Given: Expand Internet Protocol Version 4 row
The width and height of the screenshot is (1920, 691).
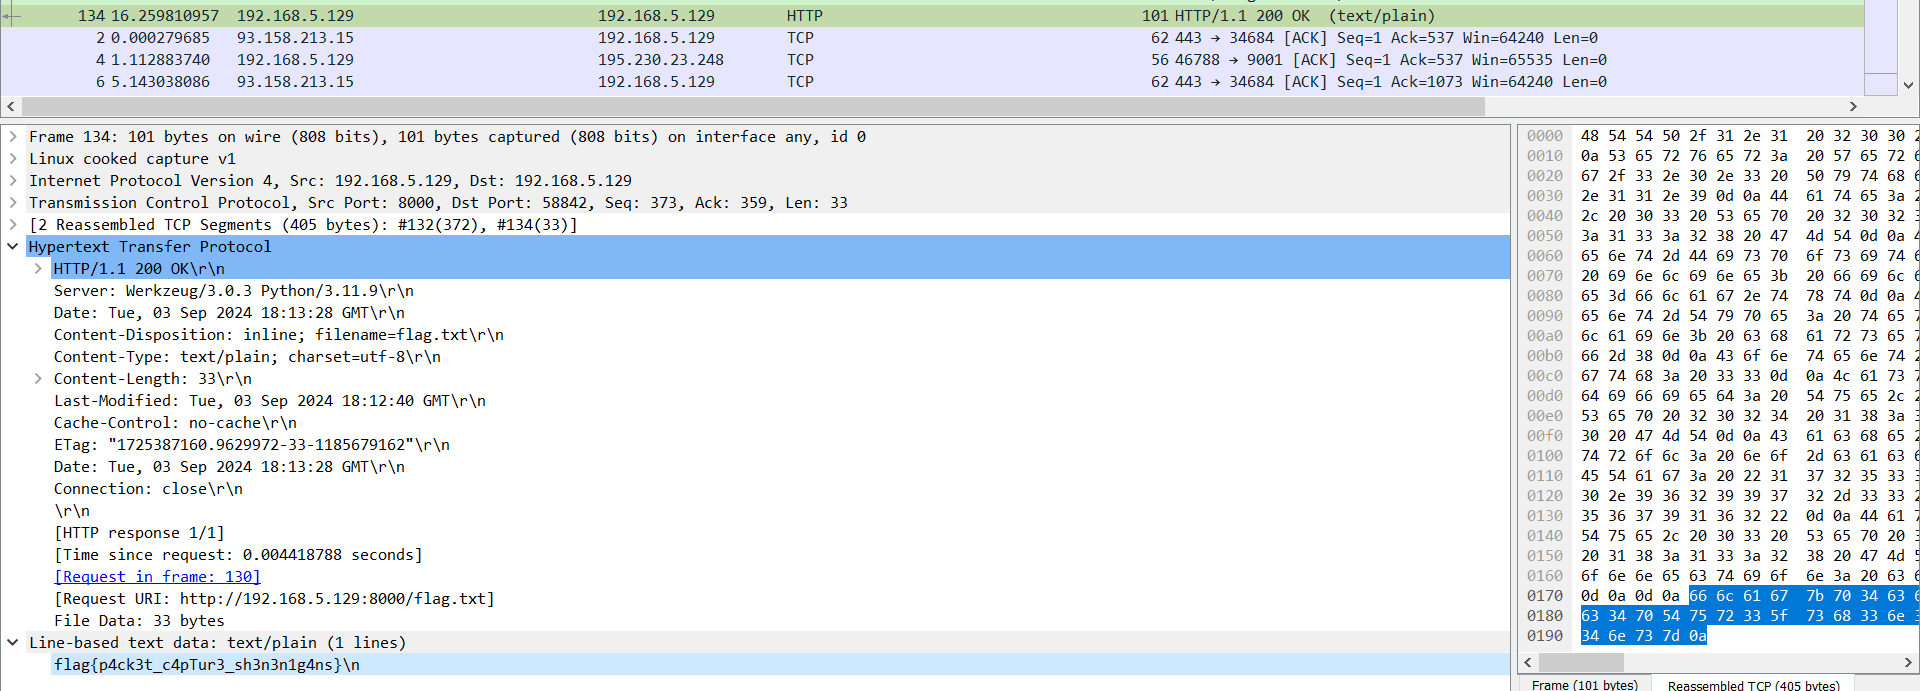Looking at the screenshot, I should click(13, 181).
